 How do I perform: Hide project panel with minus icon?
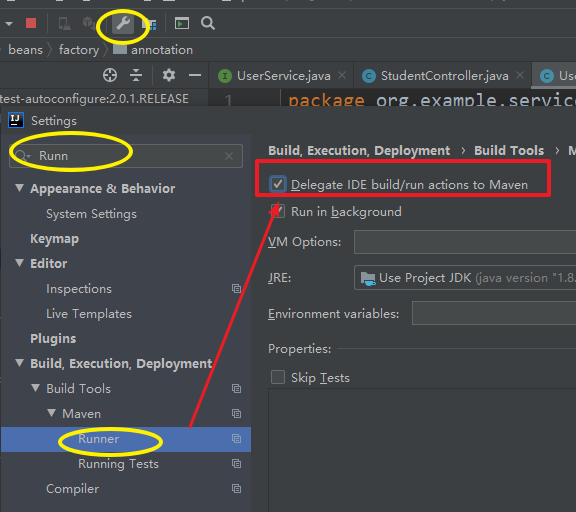(x=195, y=75)
